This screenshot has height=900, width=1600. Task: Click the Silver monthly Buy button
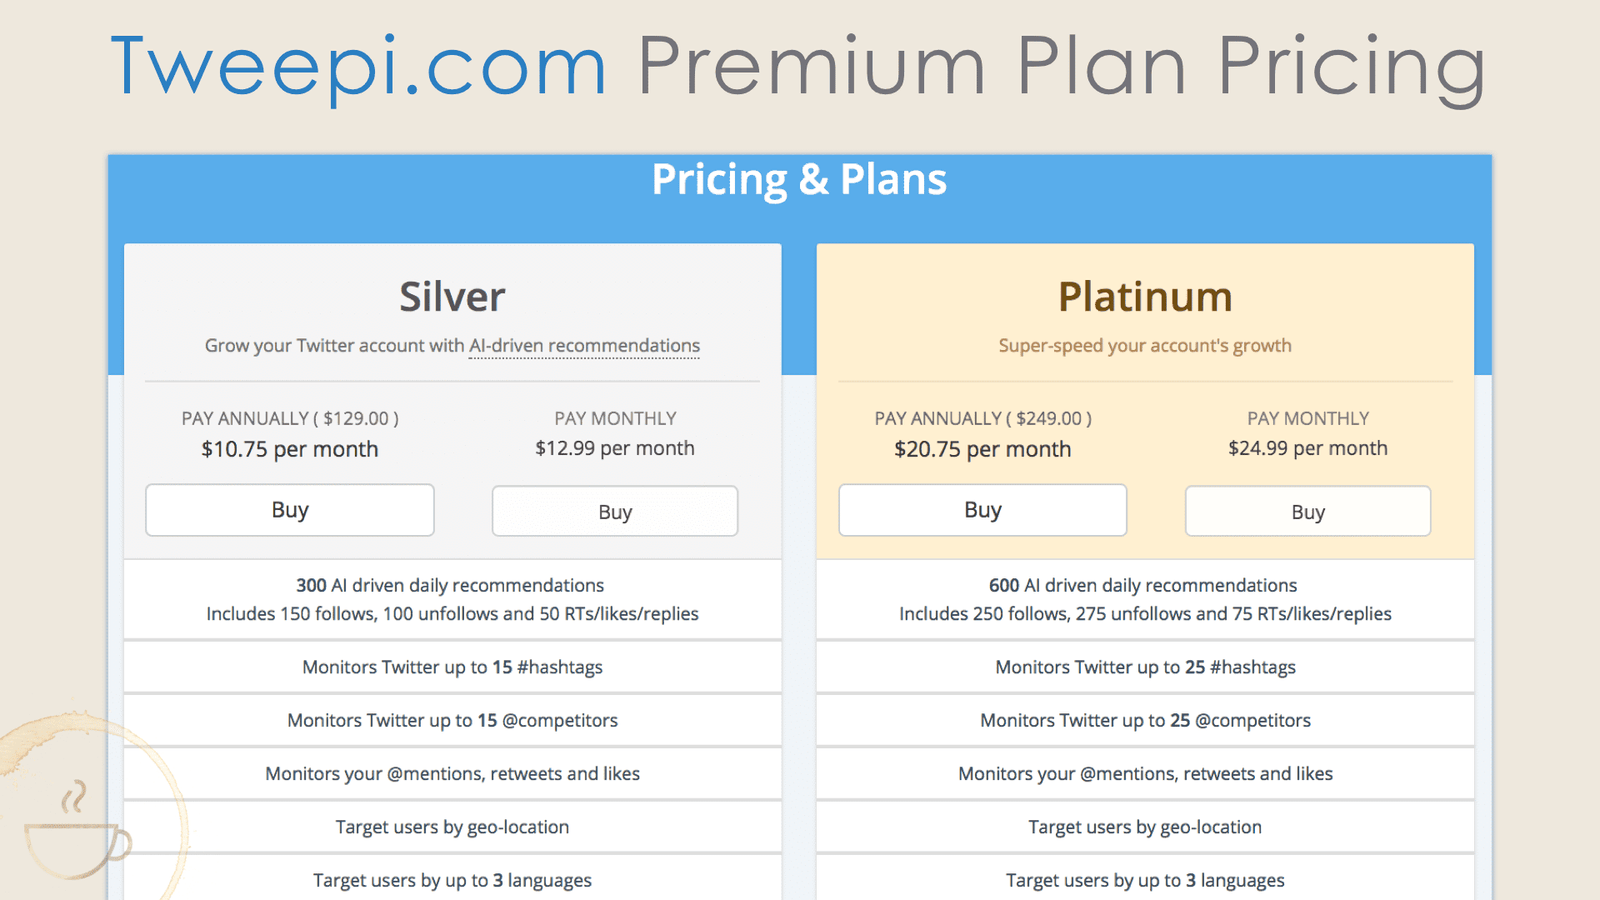[614, 510]
